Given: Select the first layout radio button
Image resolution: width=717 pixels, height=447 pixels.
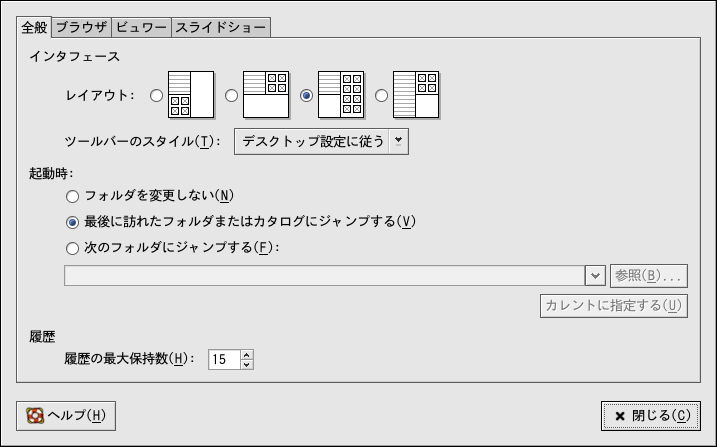Looking at the screenshot, I should pyautogui.click(x=155, y=96).
